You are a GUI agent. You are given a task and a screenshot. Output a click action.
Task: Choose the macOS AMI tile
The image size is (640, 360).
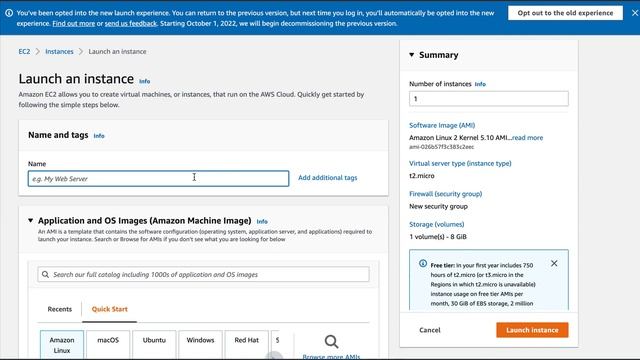(108, 345)
